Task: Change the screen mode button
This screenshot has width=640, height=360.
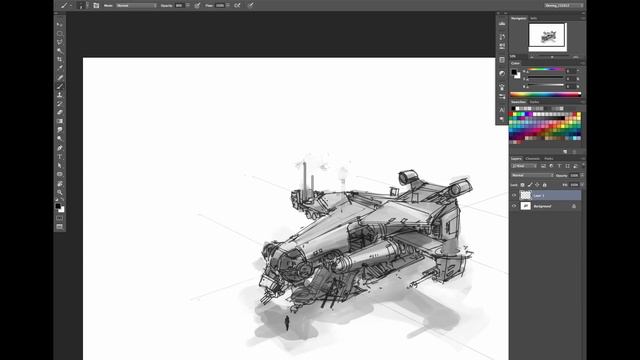Action: 60,227
